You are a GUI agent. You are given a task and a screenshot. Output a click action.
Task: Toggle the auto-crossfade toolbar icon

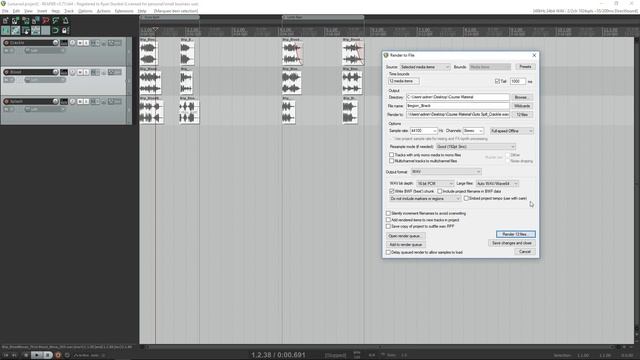(5, 31)
